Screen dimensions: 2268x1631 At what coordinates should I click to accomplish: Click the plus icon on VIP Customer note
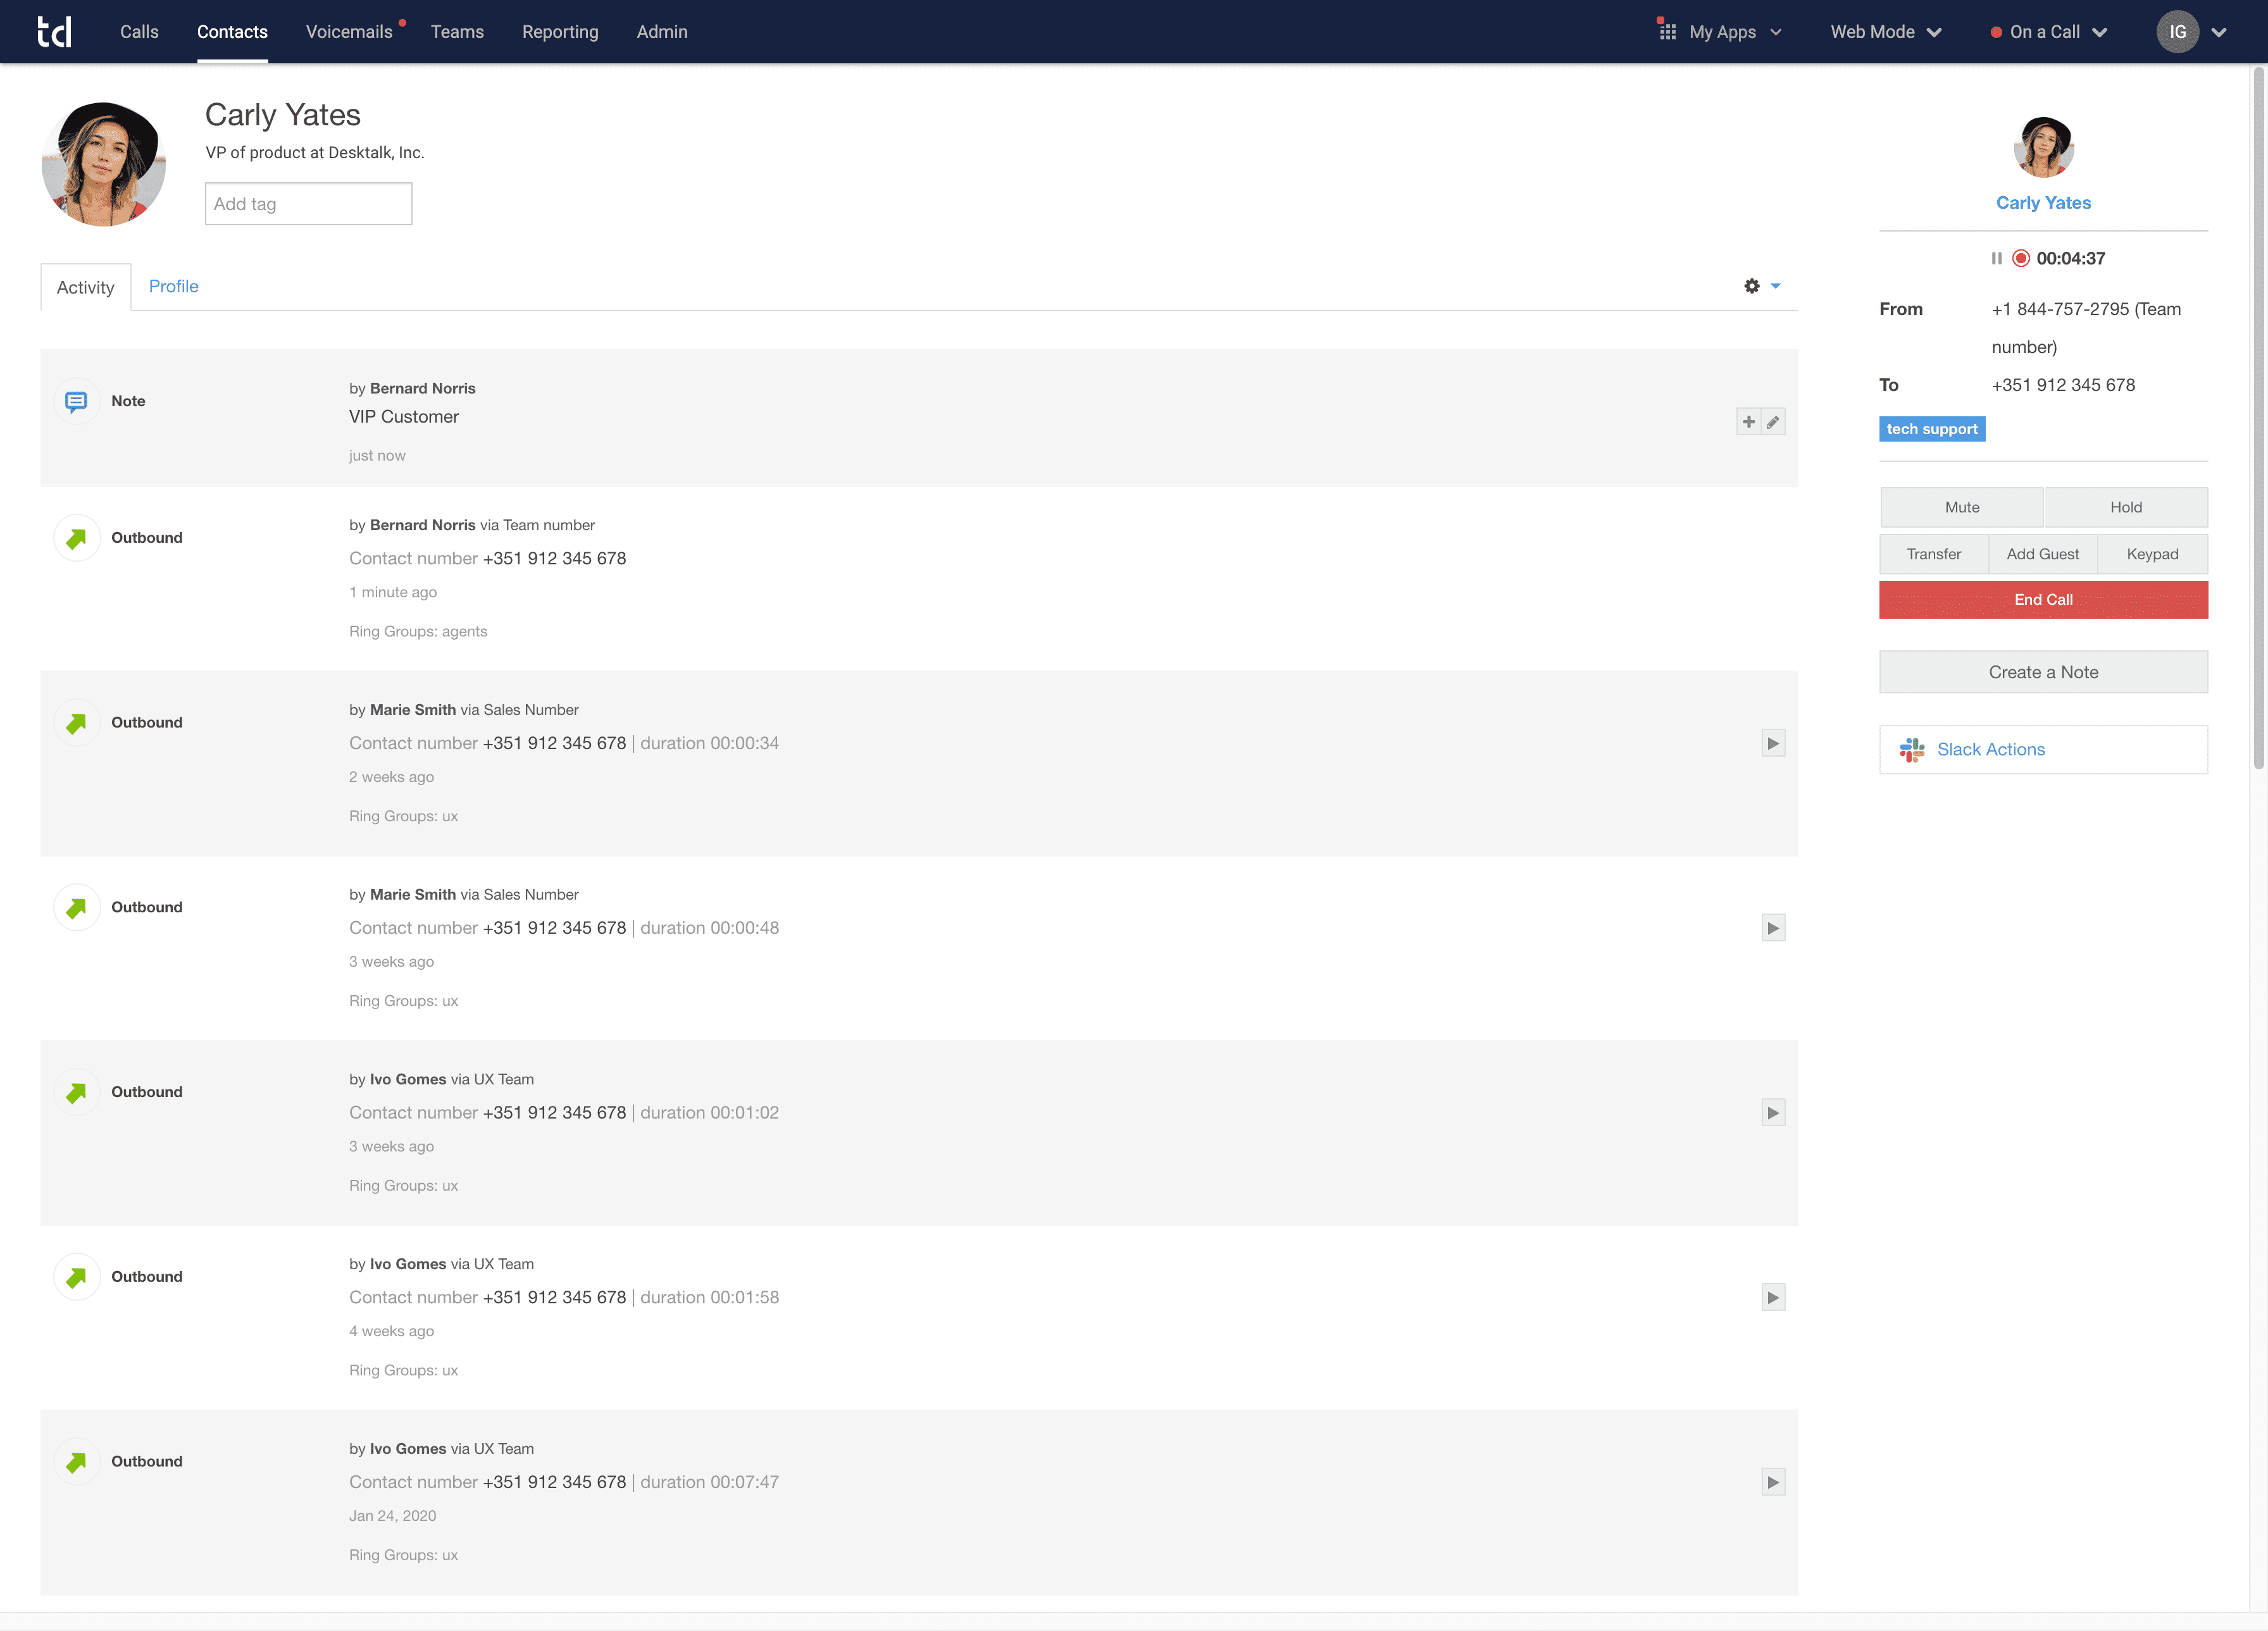point(1748,422)
